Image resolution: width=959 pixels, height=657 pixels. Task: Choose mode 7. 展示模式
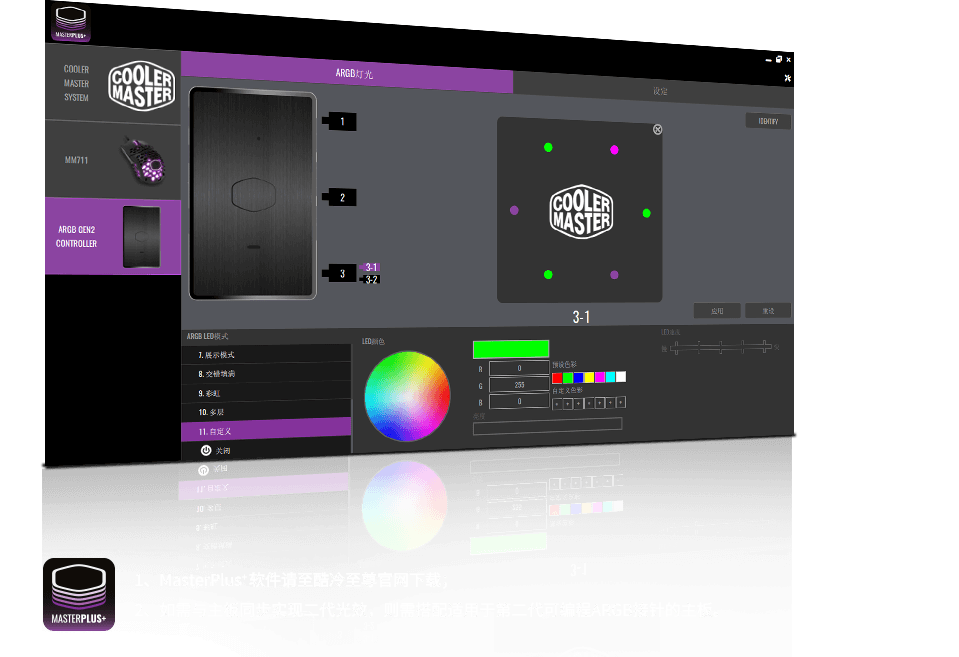tap(266, 354)
